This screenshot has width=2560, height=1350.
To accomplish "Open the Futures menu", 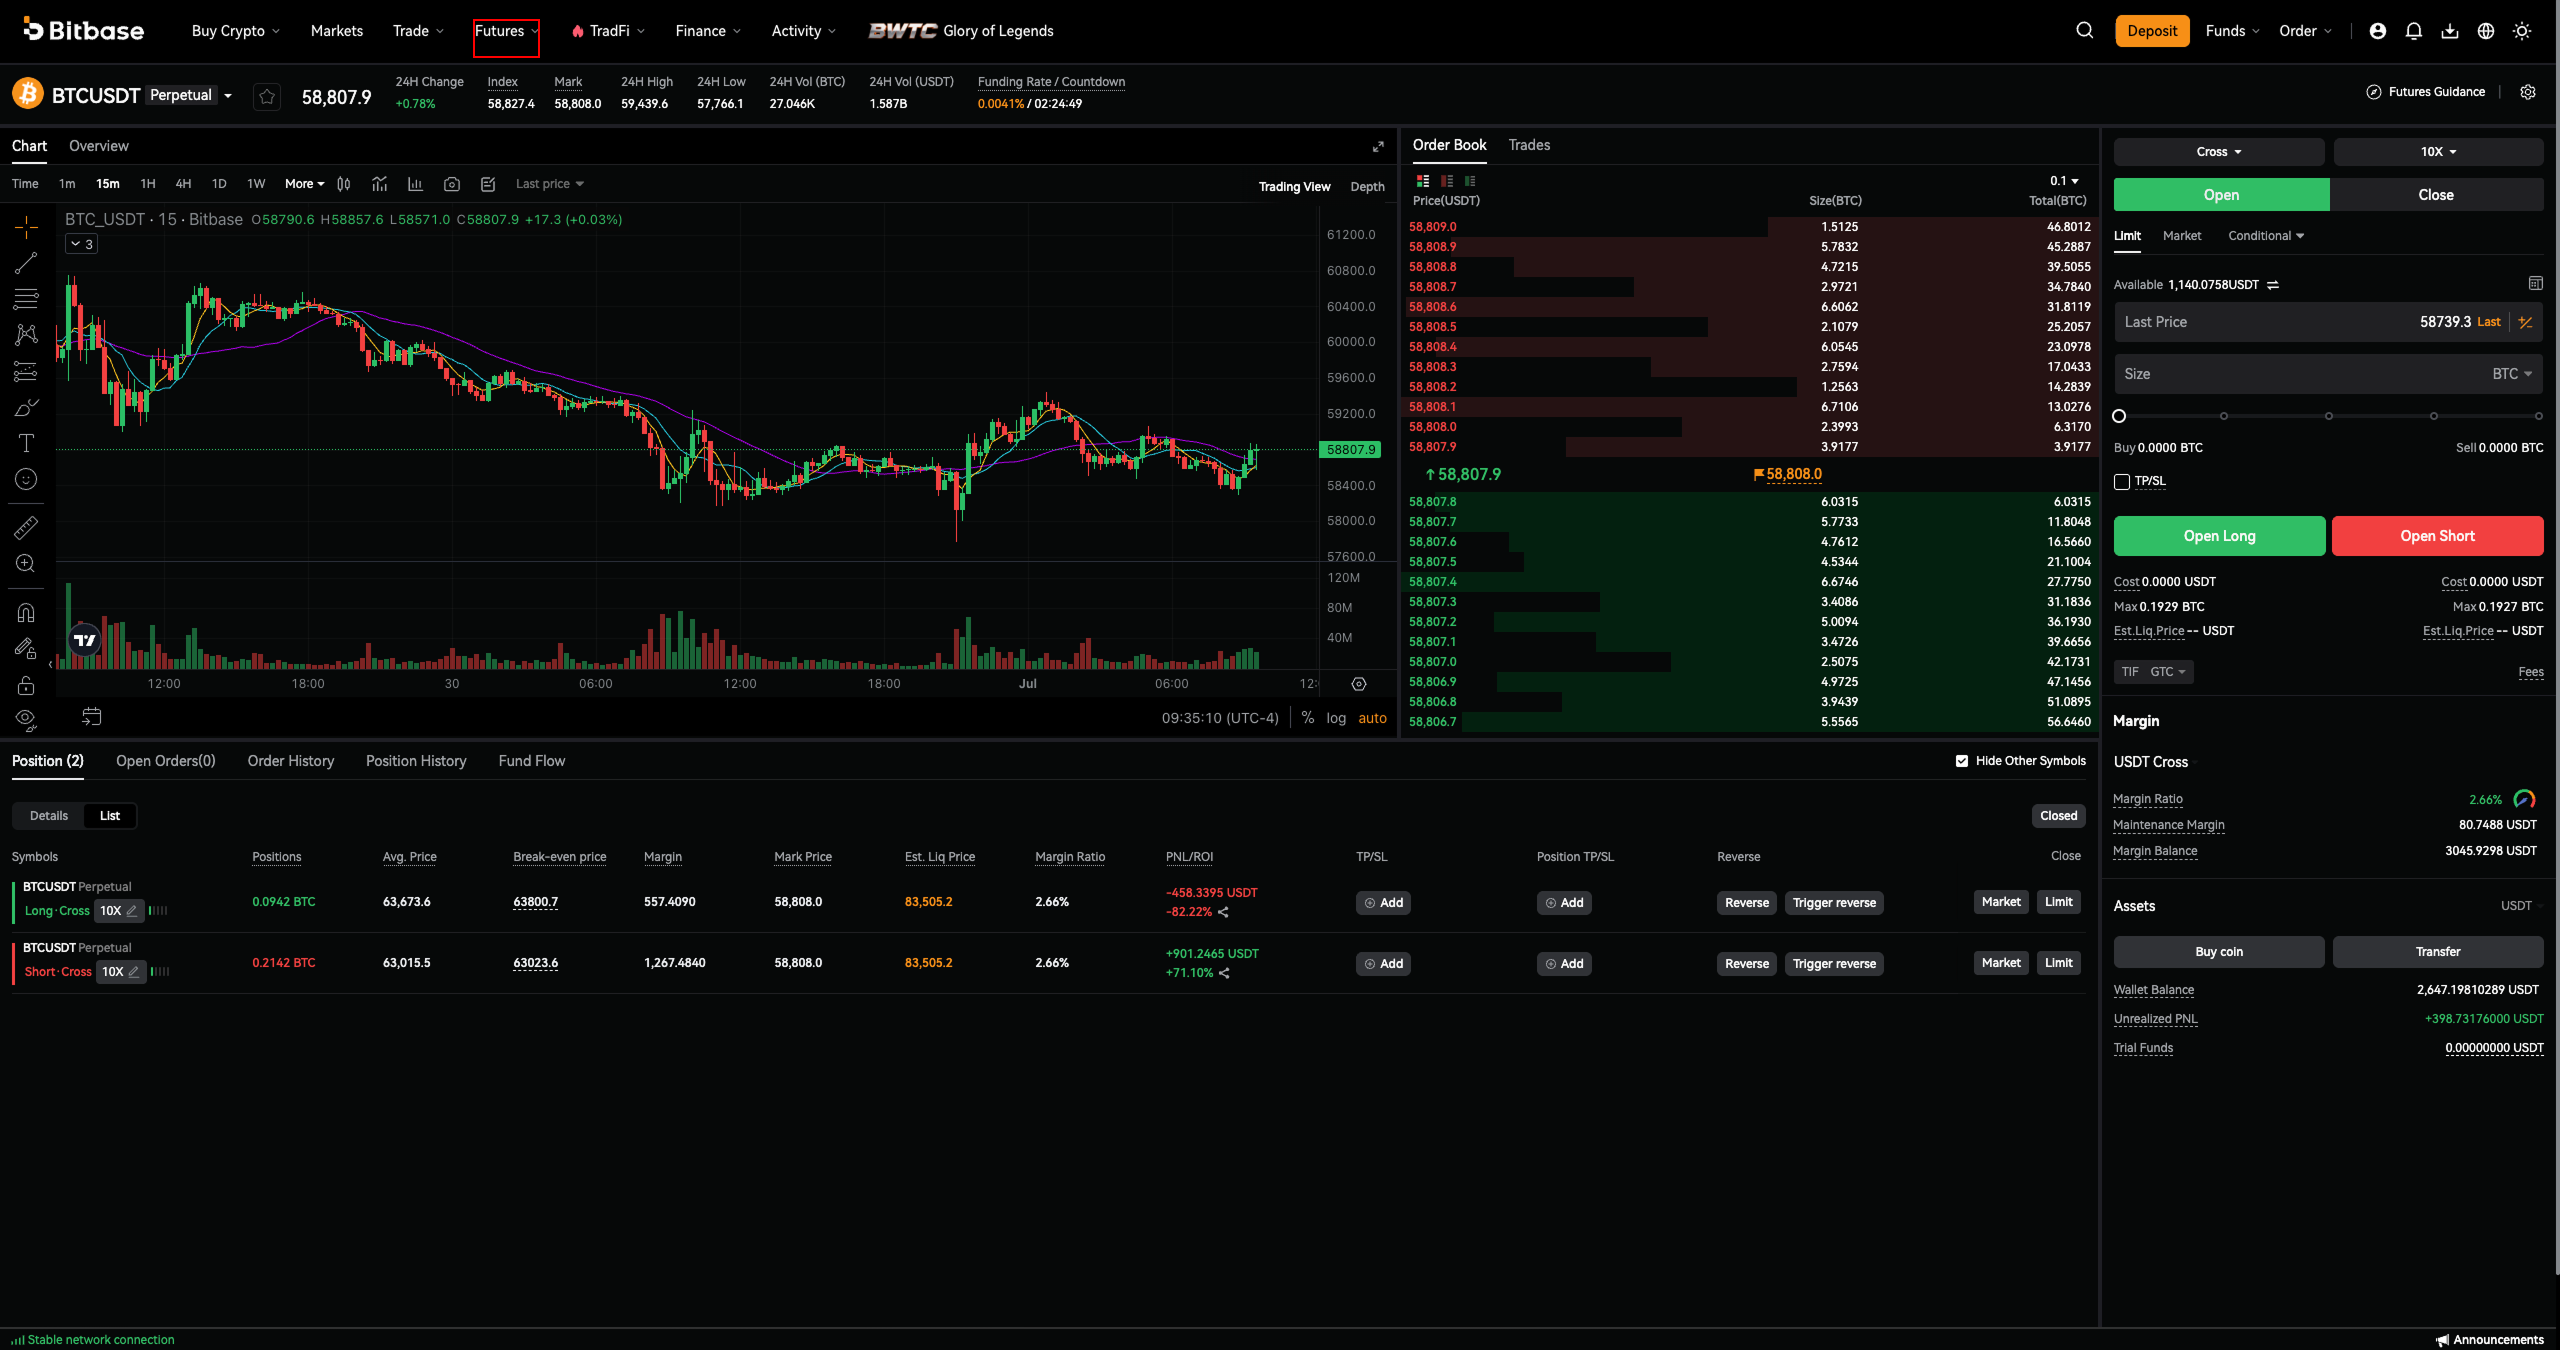I will point(506,31).
